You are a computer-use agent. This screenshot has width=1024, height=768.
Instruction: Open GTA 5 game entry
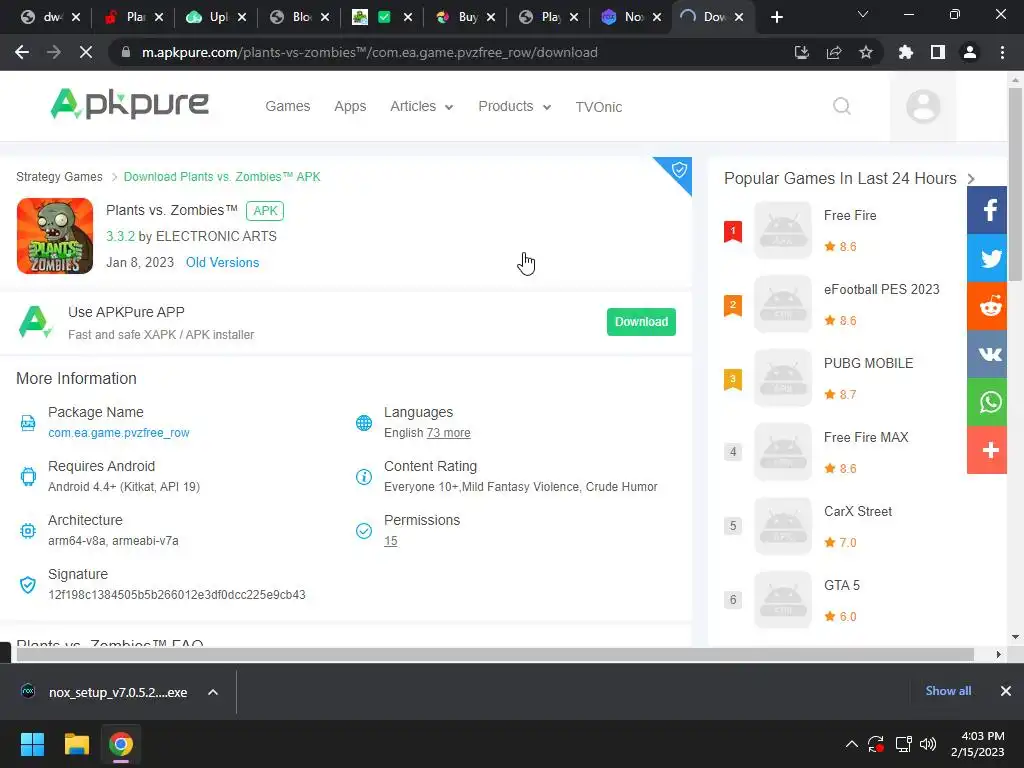842,585
